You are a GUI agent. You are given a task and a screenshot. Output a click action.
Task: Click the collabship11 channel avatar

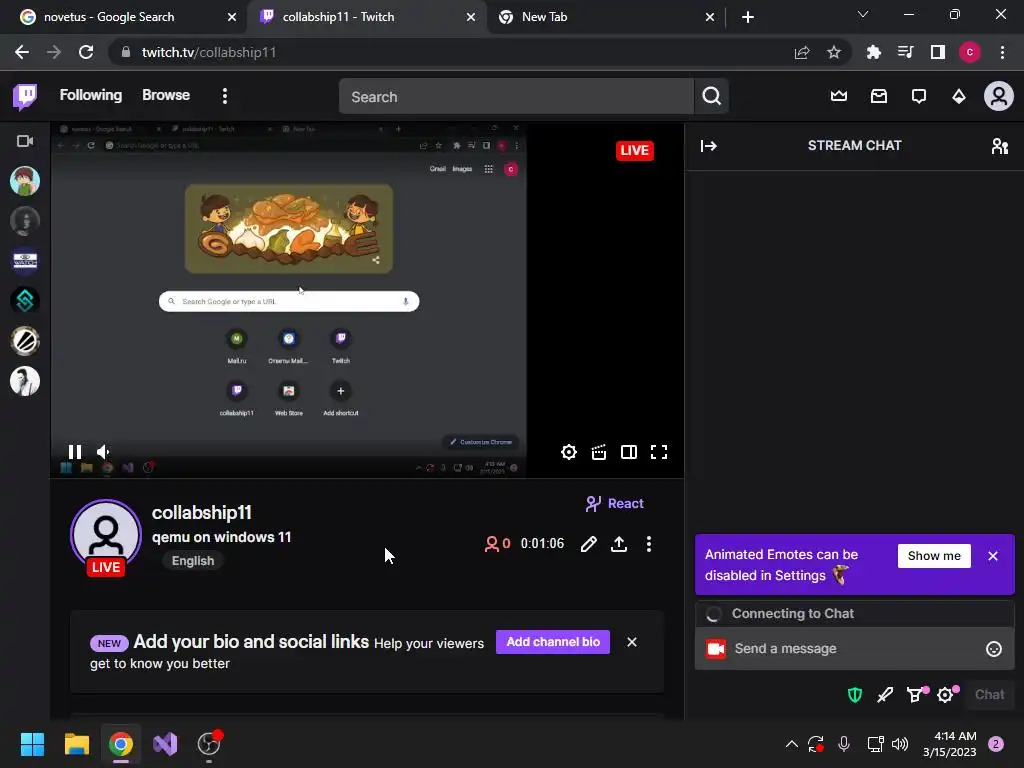pos(106,535)
